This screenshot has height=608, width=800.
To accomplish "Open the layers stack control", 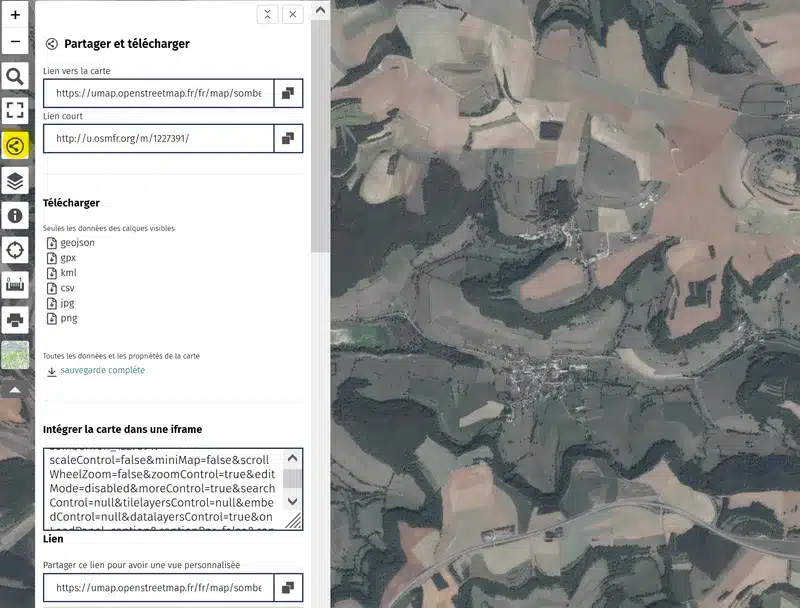I will pos(15,181).
